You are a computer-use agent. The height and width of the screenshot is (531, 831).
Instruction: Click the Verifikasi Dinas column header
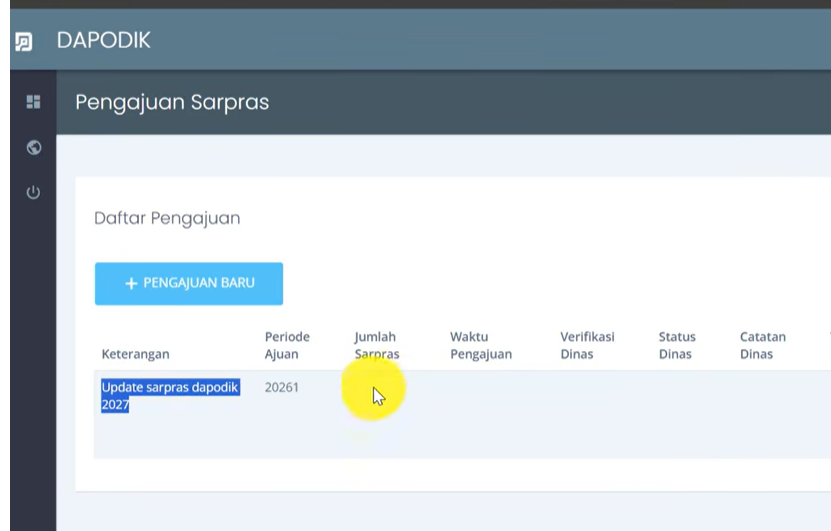pyautogui.click(x=587, y=346)
